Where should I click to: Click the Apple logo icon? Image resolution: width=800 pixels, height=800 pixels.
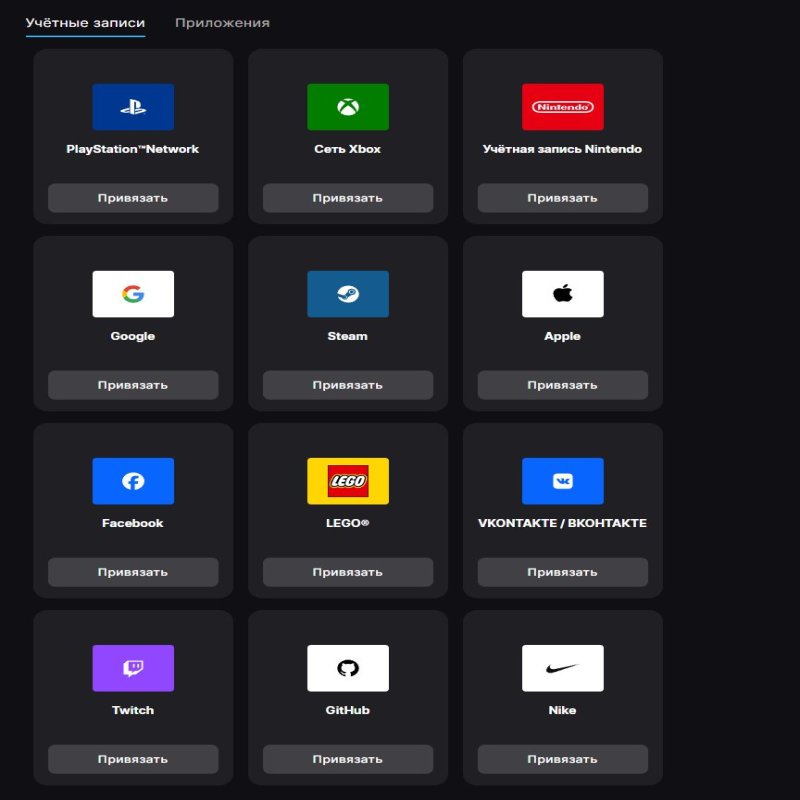click(562, 294)
